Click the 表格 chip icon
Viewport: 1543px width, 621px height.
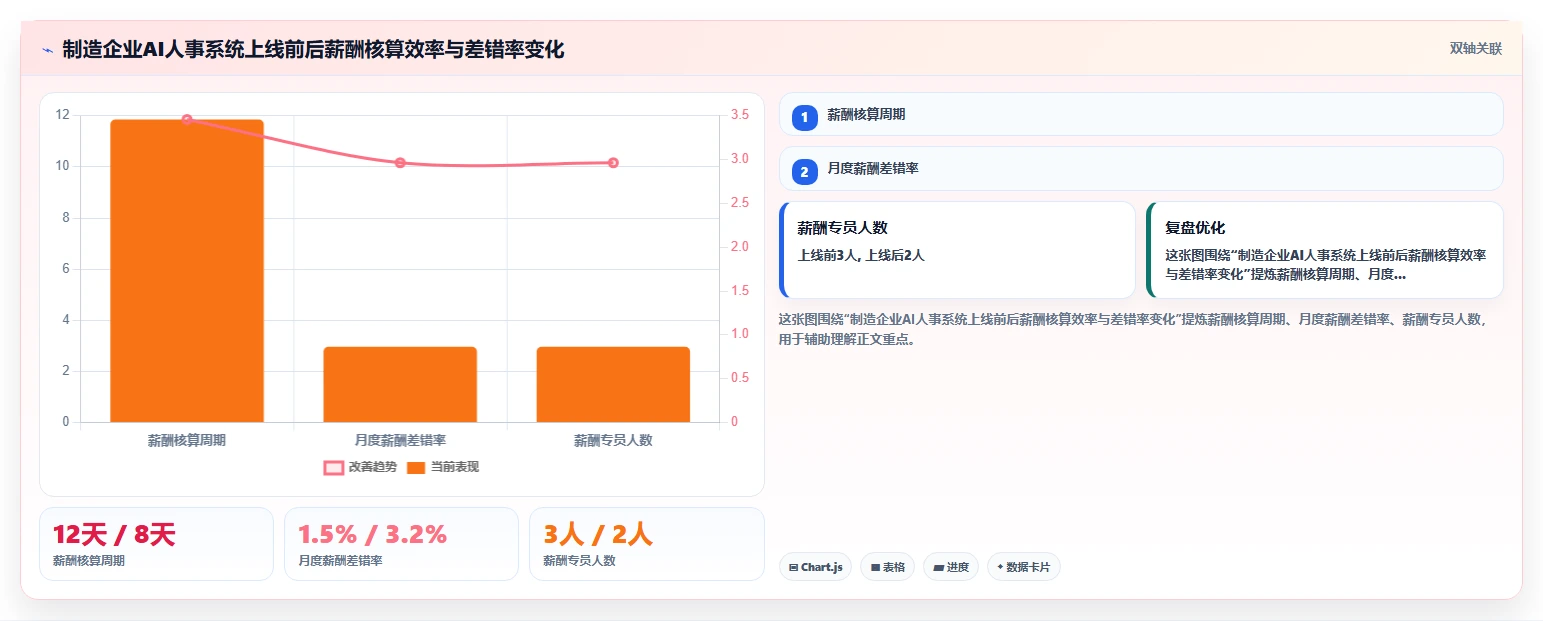(x=875, y=567)
